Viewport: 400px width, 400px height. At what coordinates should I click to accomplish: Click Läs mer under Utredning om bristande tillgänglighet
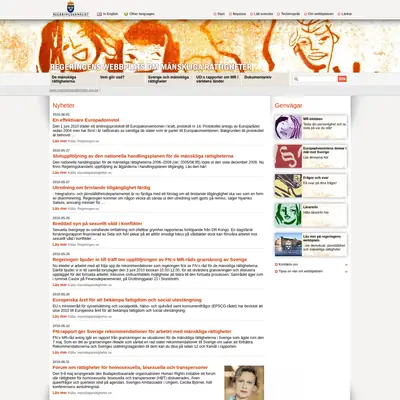(x=60, y=209)
